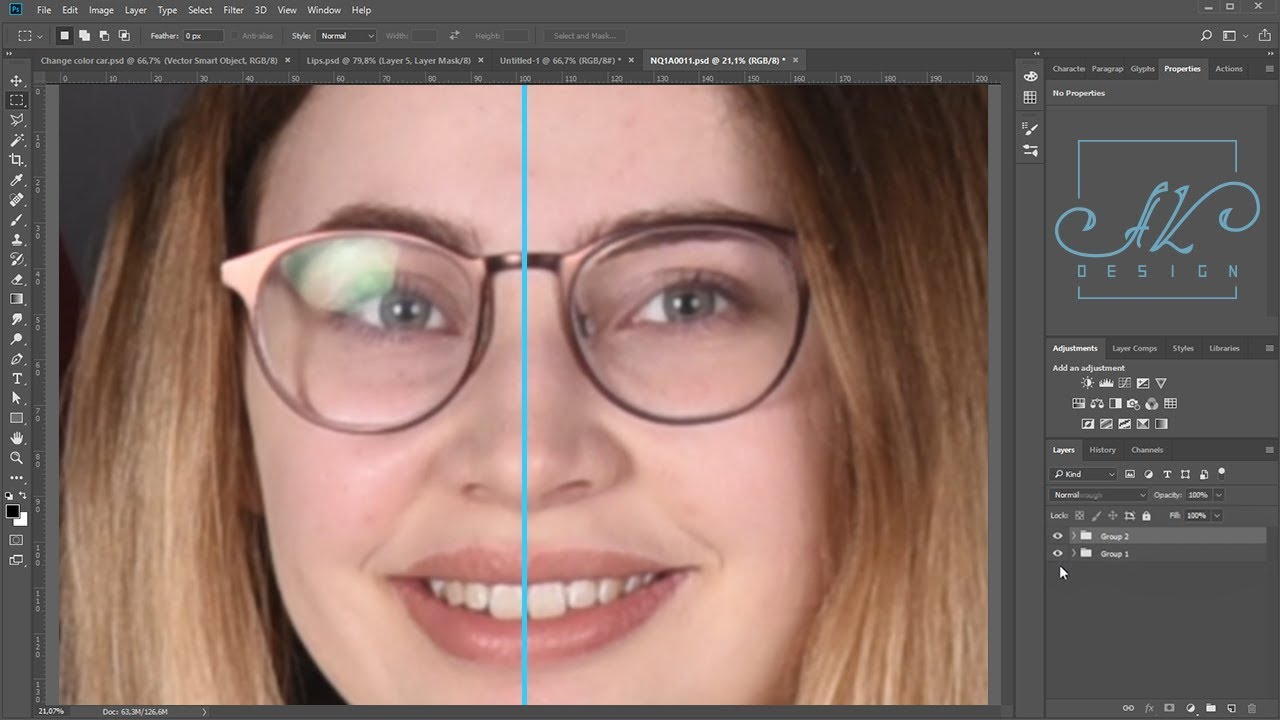
Task: Switch to the Actions tab
Action: (x=1229, y=69)
